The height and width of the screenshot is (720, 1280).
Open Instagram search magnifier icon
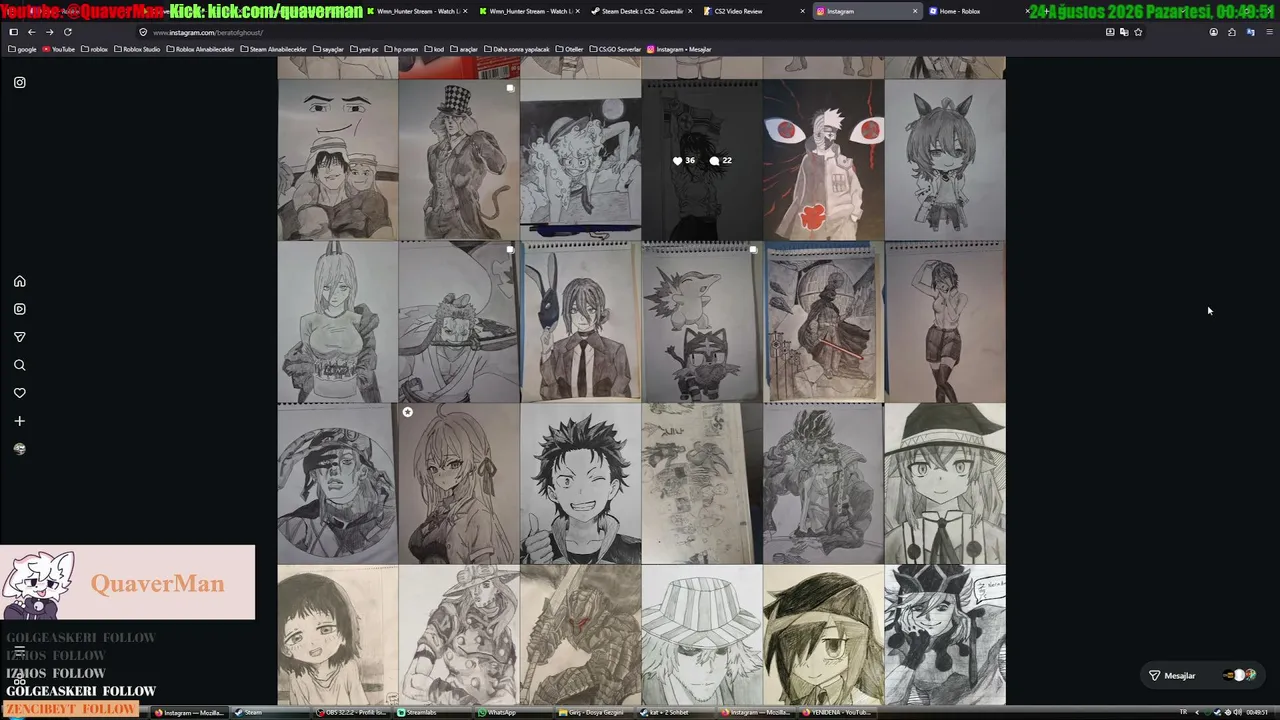[x=19, y=365]
